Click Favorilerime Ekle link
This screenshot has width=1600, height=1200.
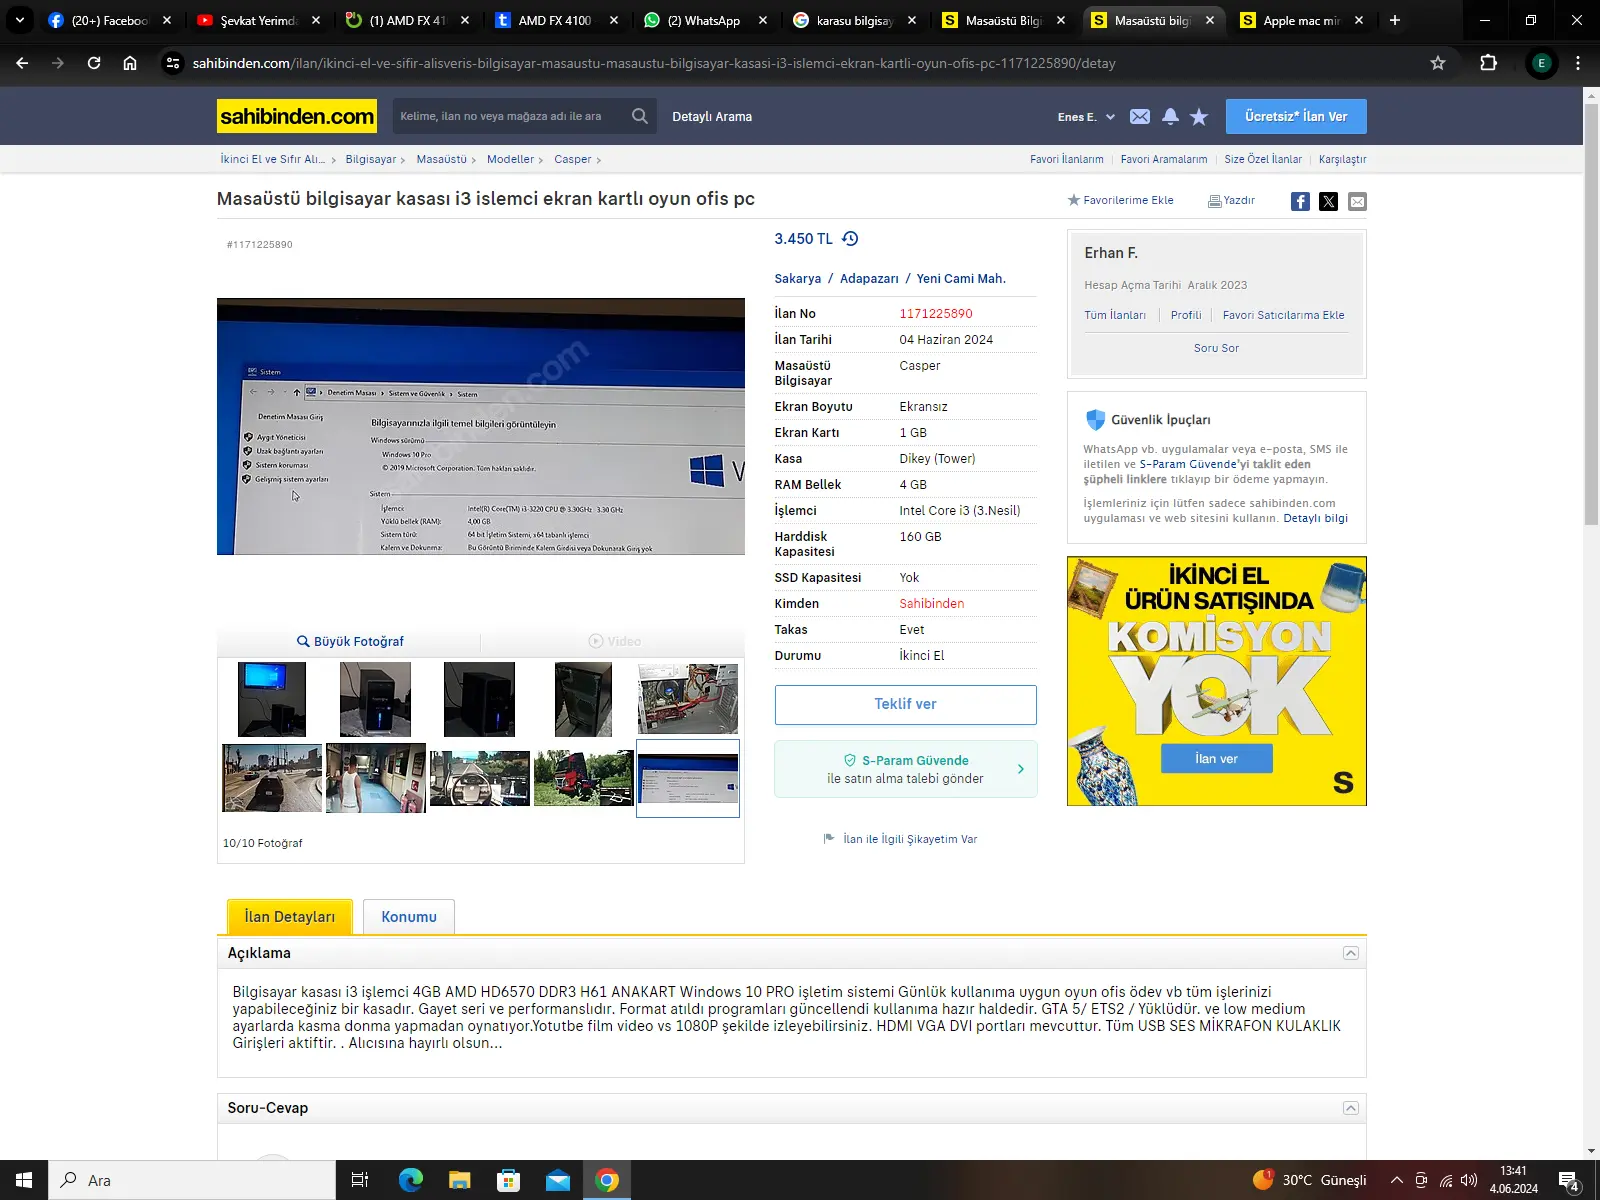[1121, 200]
